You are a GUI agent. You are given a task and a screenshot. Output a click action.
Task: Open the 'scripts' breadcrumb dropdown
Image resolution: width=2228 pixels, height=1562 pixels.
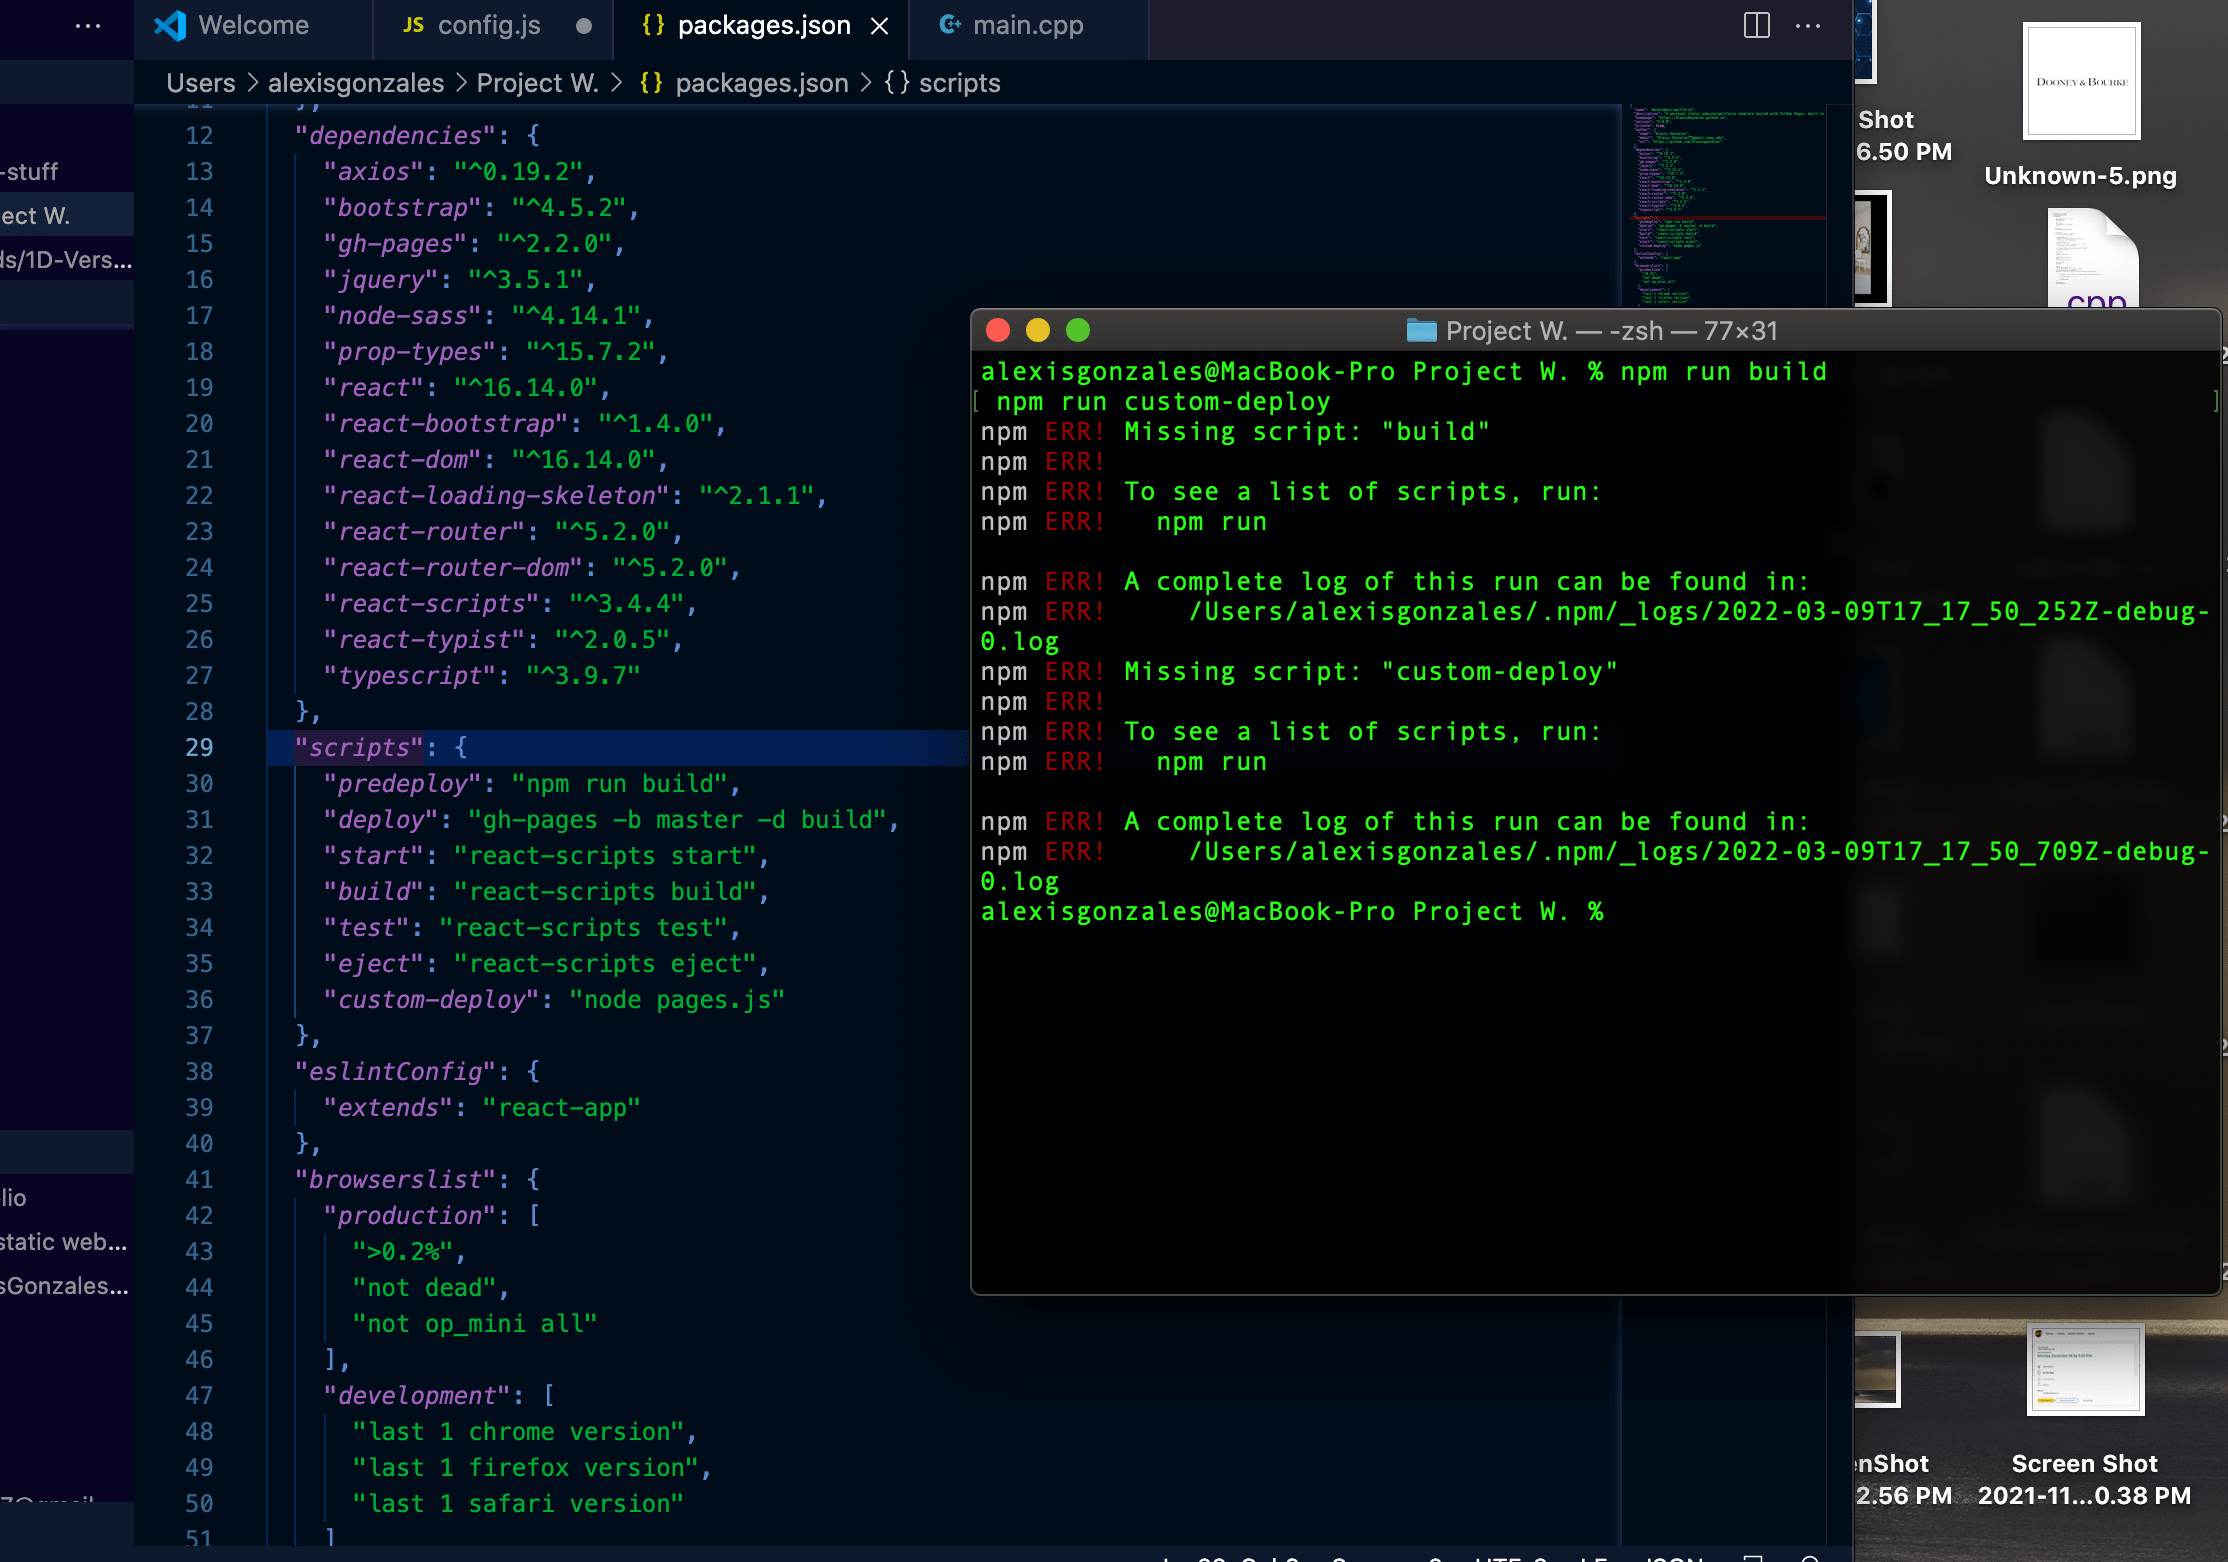958,83
